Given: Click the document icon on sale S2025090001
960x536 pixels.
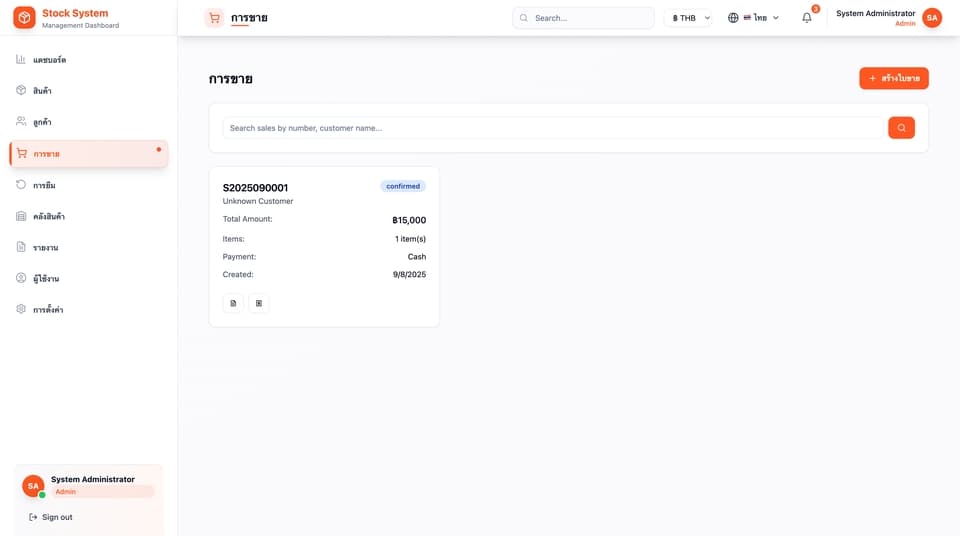Looking at the screenshot, I should 233,303.
